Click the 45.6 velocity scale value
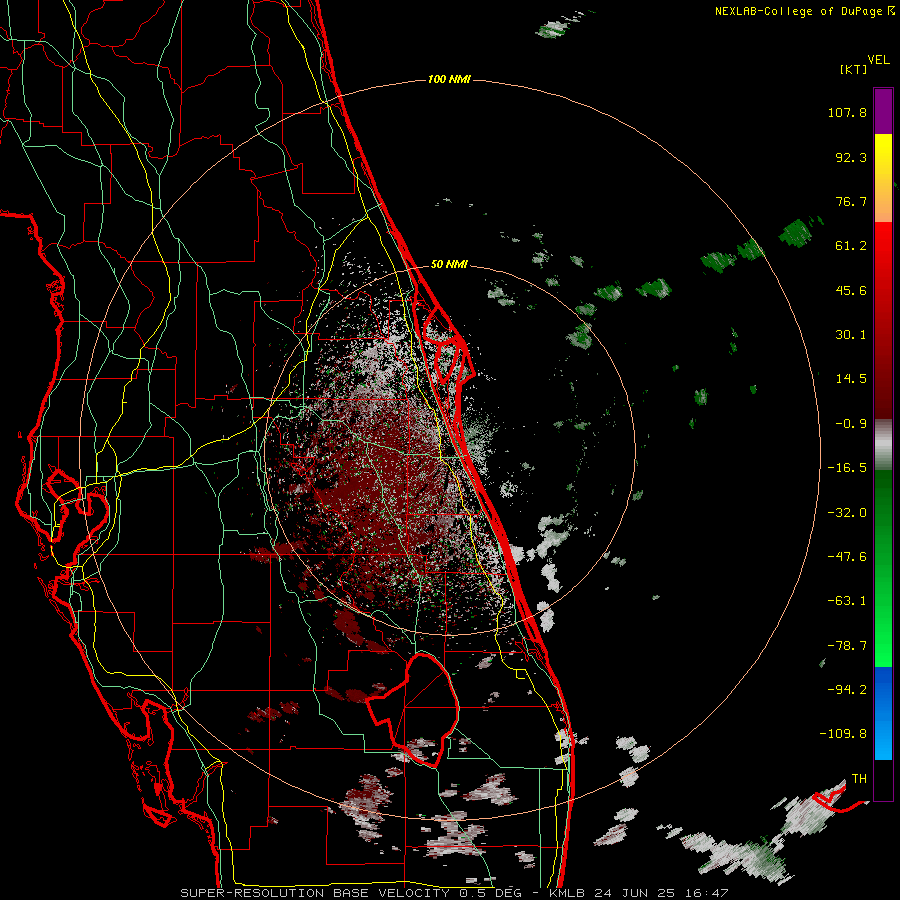This screenshot has height=900, width=900. tap(851, 290)
